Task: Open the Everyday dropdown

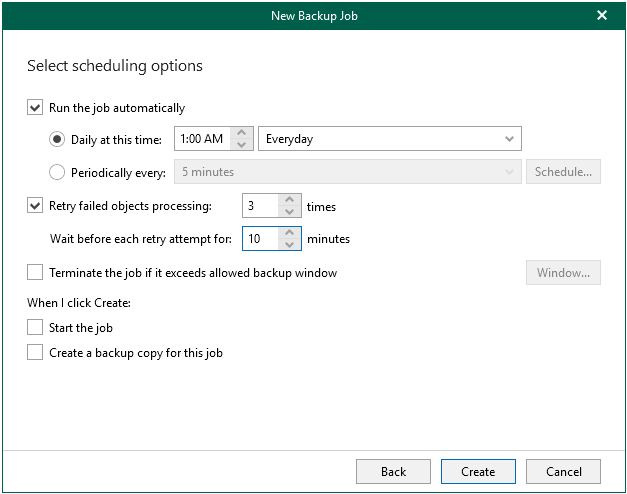Action: tap(390, 138)
